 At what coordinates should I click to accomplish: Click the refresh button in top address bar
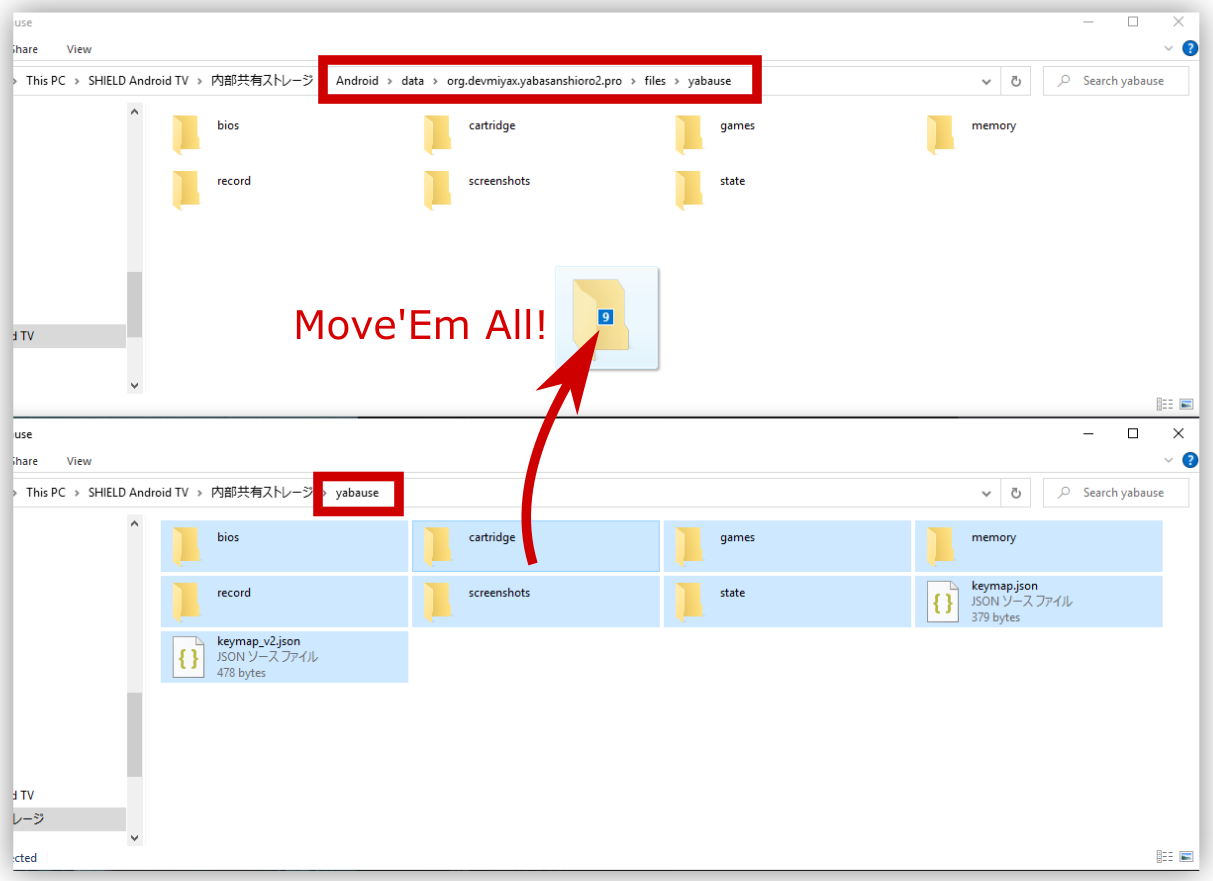click(x=1016, y=81)
